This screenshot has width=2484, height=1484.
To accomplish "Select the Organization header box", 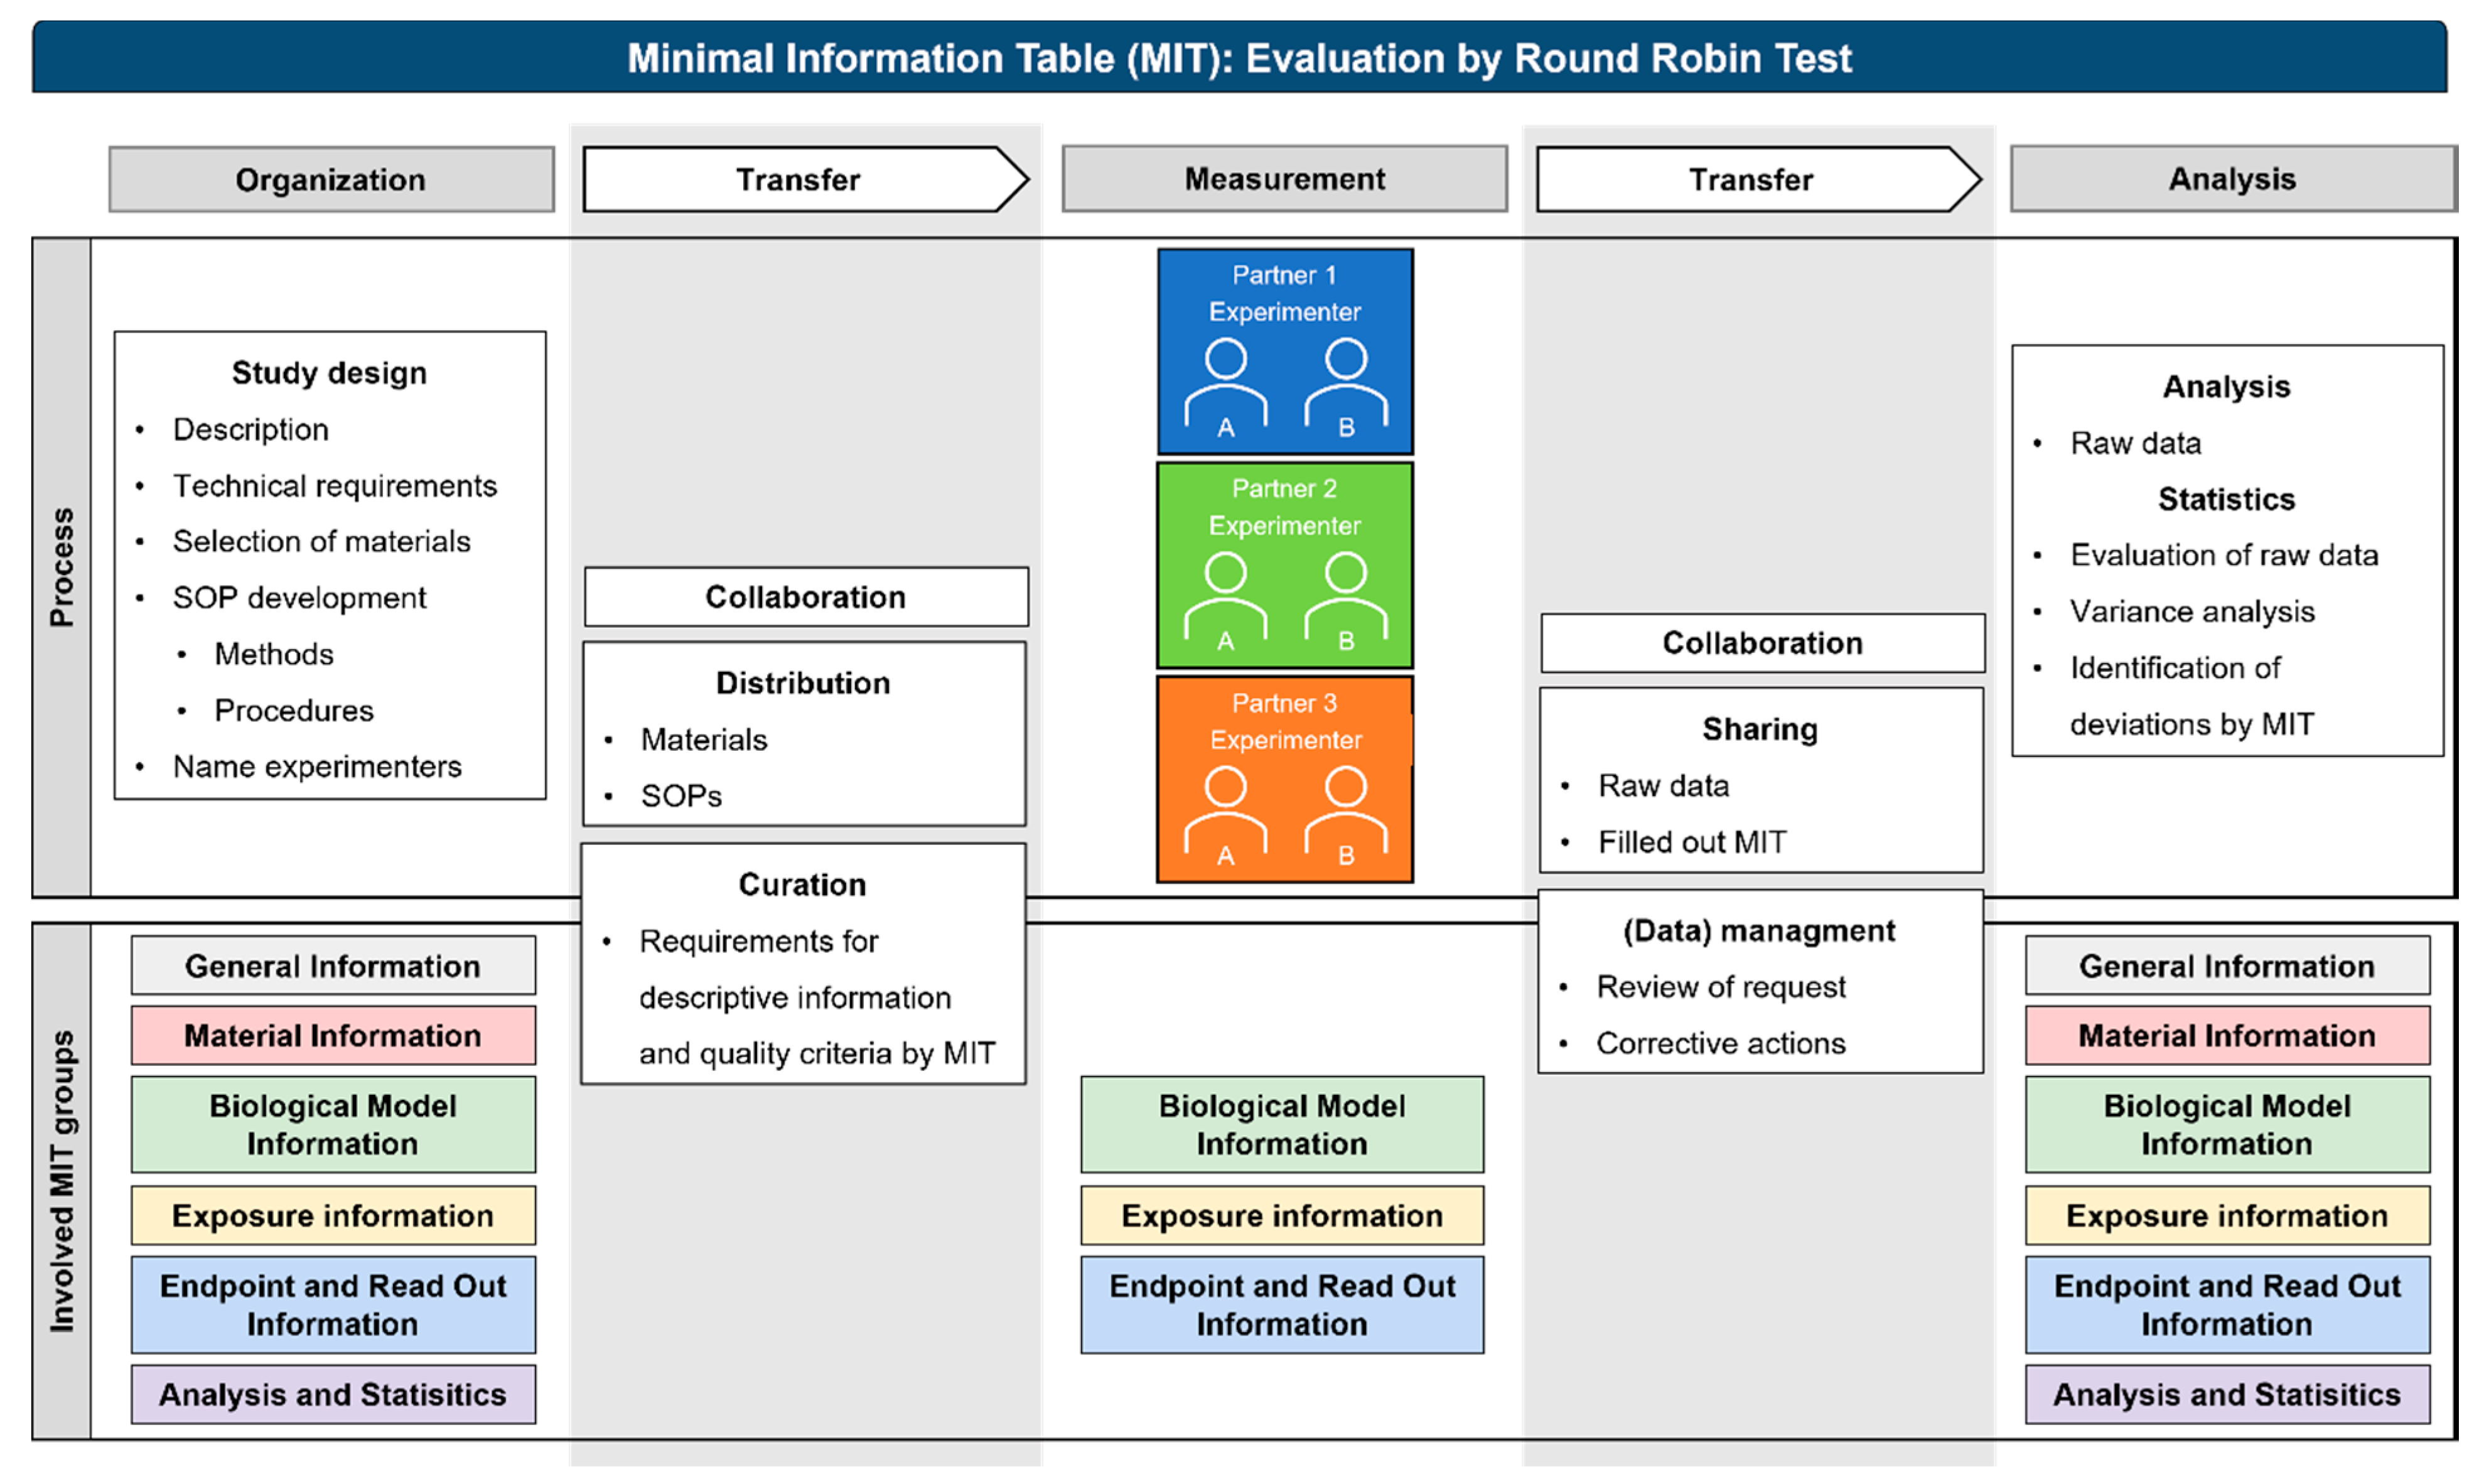I will pyautogui.click(x=331, y=180).
